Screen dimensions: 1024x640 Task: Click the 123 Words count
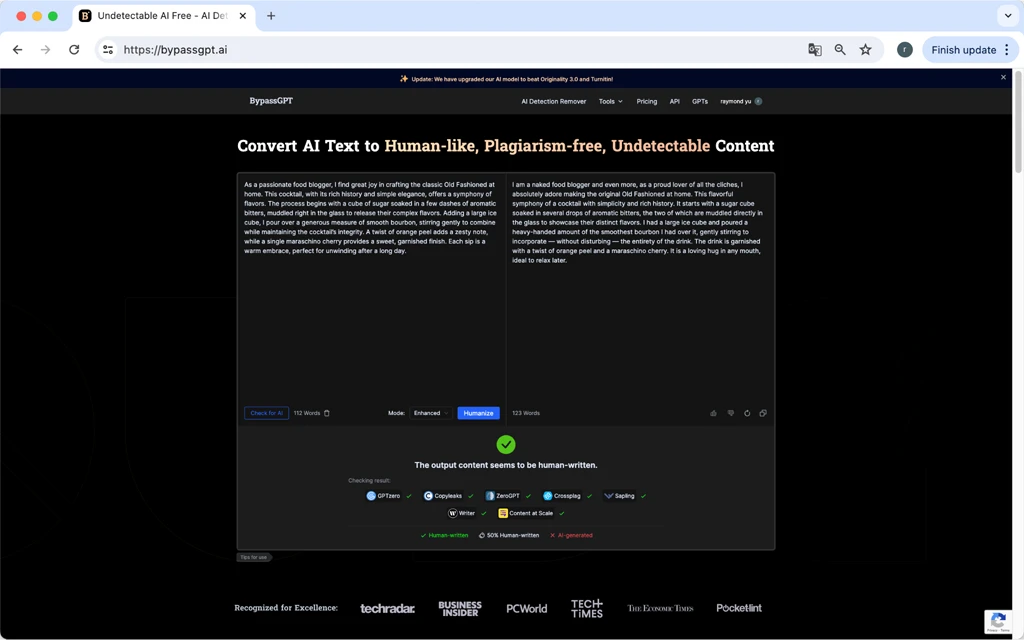pos(526,413)
